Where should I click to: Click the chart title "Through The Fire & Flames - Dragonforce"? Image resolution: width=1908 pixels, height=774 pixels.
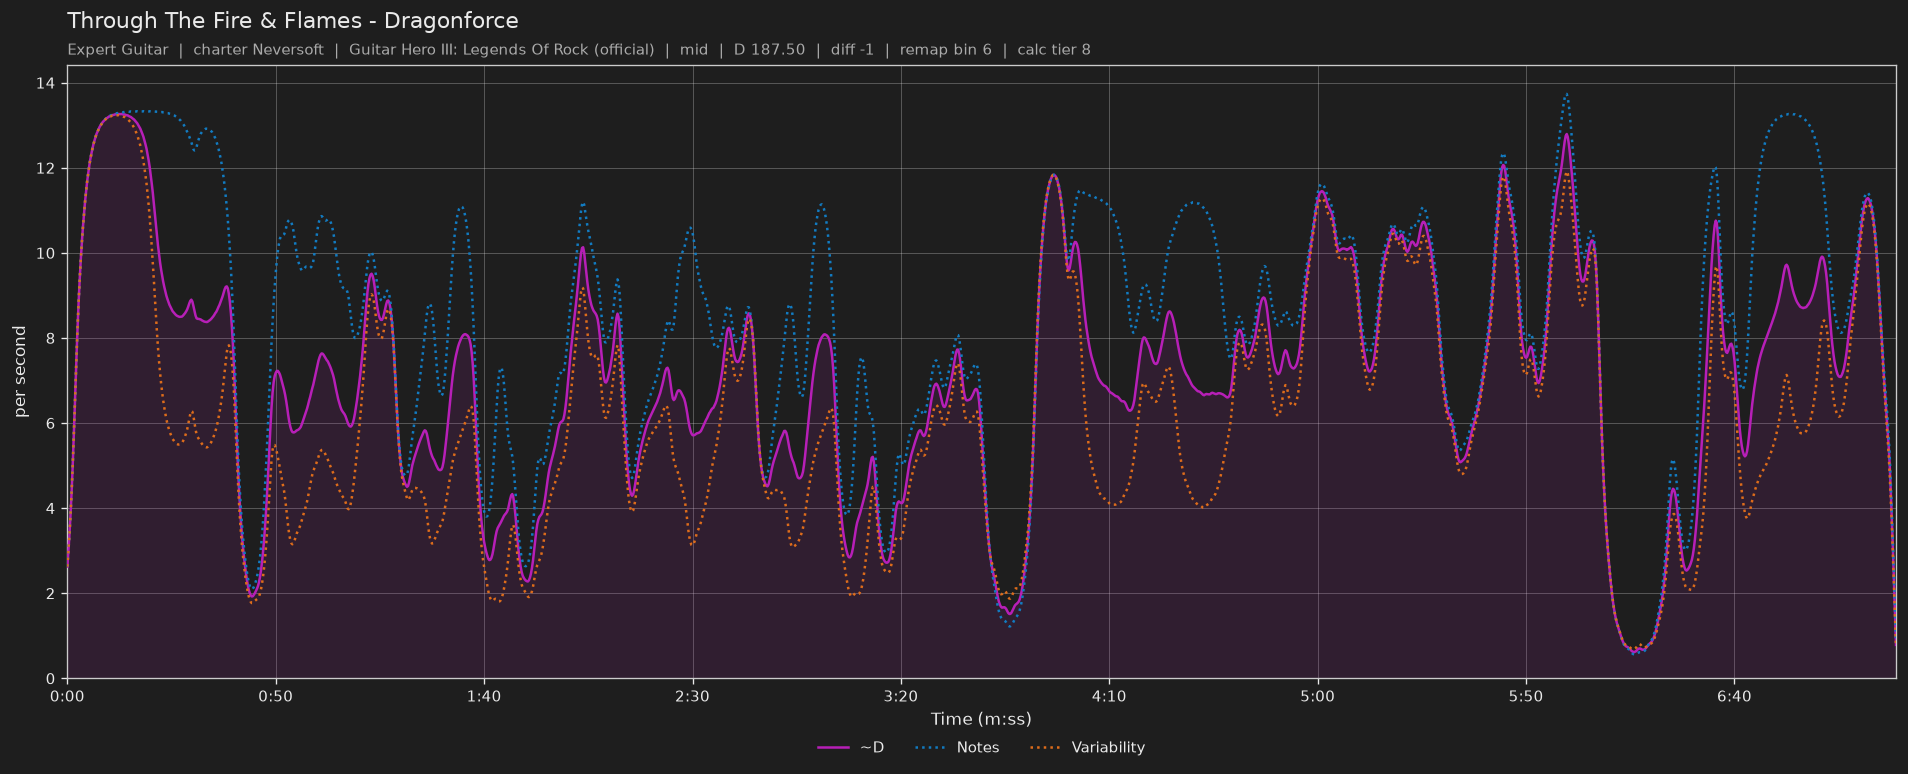tap(293, 21)
